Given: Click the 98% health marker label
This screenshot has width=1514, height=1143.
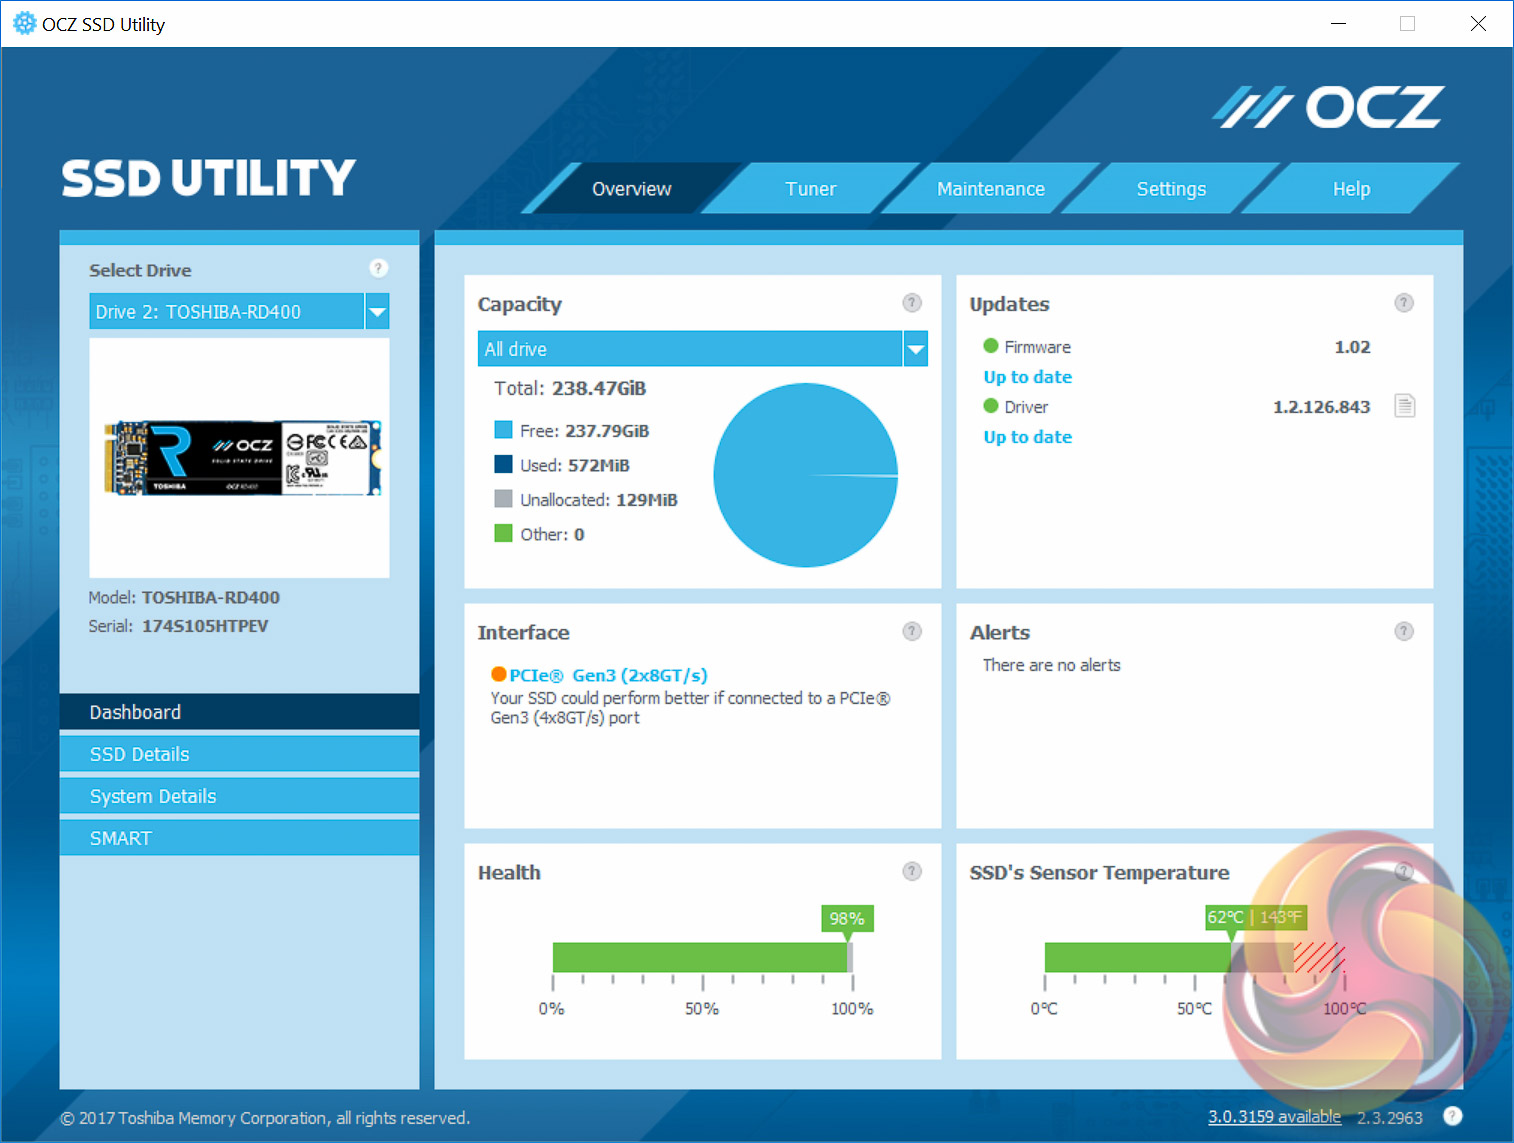Looking at the screenshot, I should [x=847, y=918].
